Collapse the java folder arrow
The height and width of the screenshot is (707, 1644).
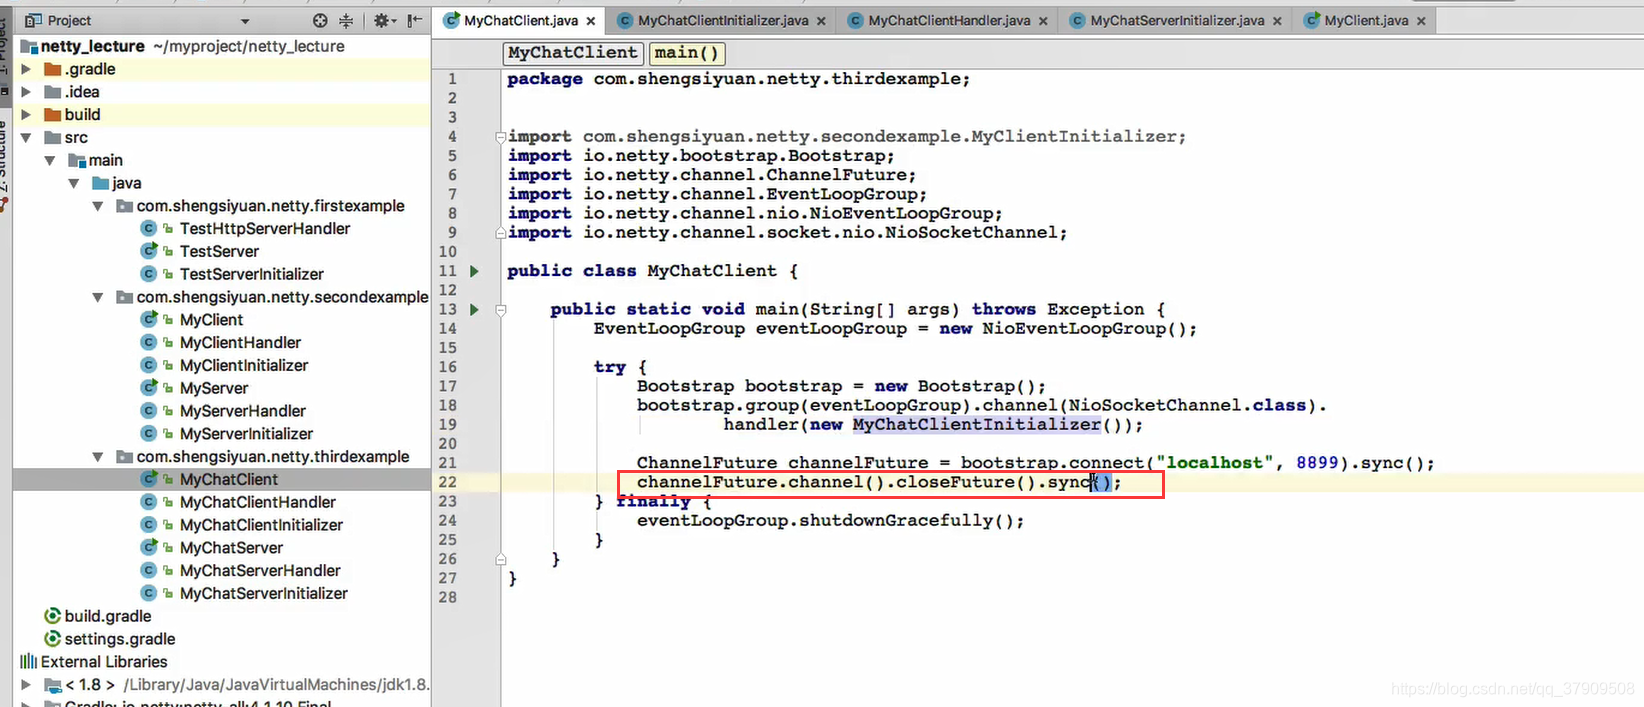pos(74,184)
